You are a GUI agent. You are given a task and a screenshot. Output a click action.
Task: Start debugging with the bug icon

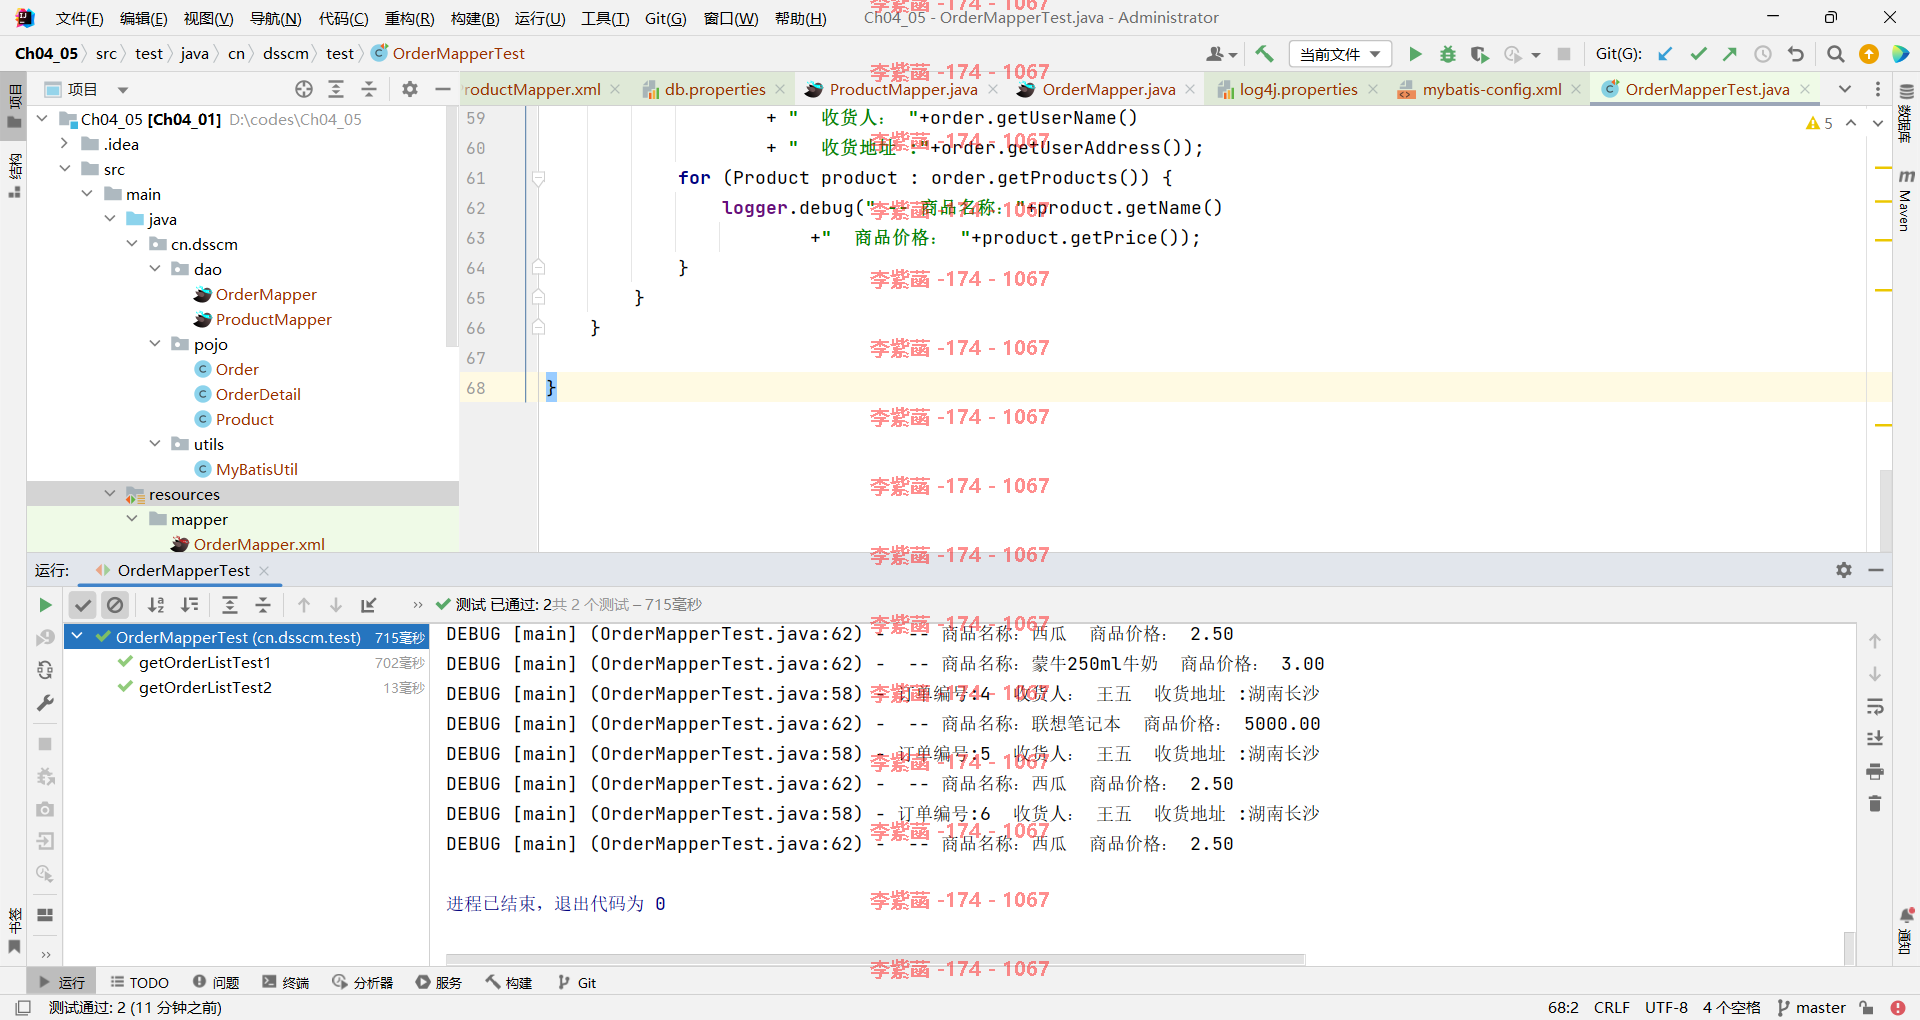click(1447, 54)
